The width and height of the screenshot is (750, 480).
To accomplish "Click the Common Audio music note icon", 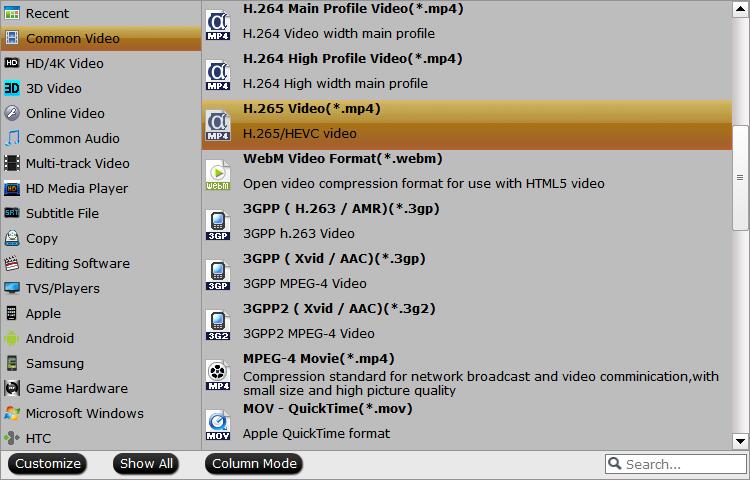I will (x=12, y=138).
